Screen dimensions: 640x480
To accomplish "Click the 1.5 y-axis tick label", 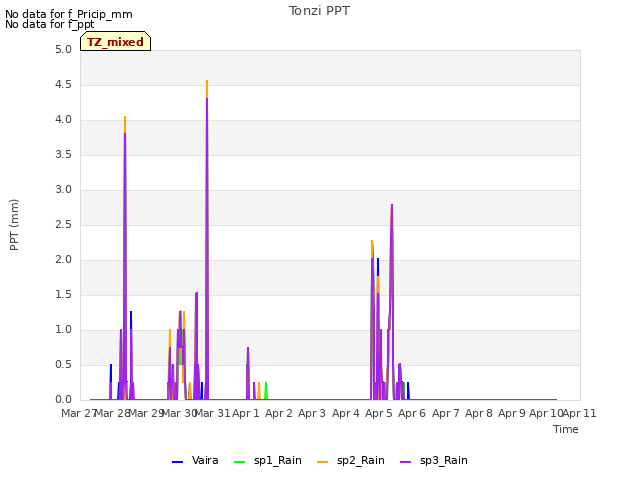I will (63, 294).
